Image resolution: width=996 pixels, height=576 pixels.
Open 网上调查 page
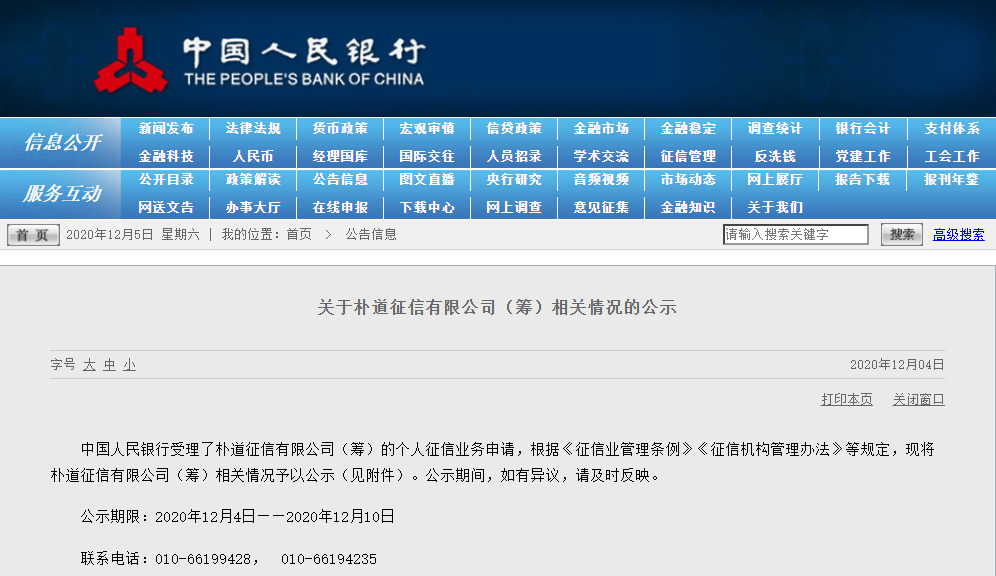coord(514,208)
